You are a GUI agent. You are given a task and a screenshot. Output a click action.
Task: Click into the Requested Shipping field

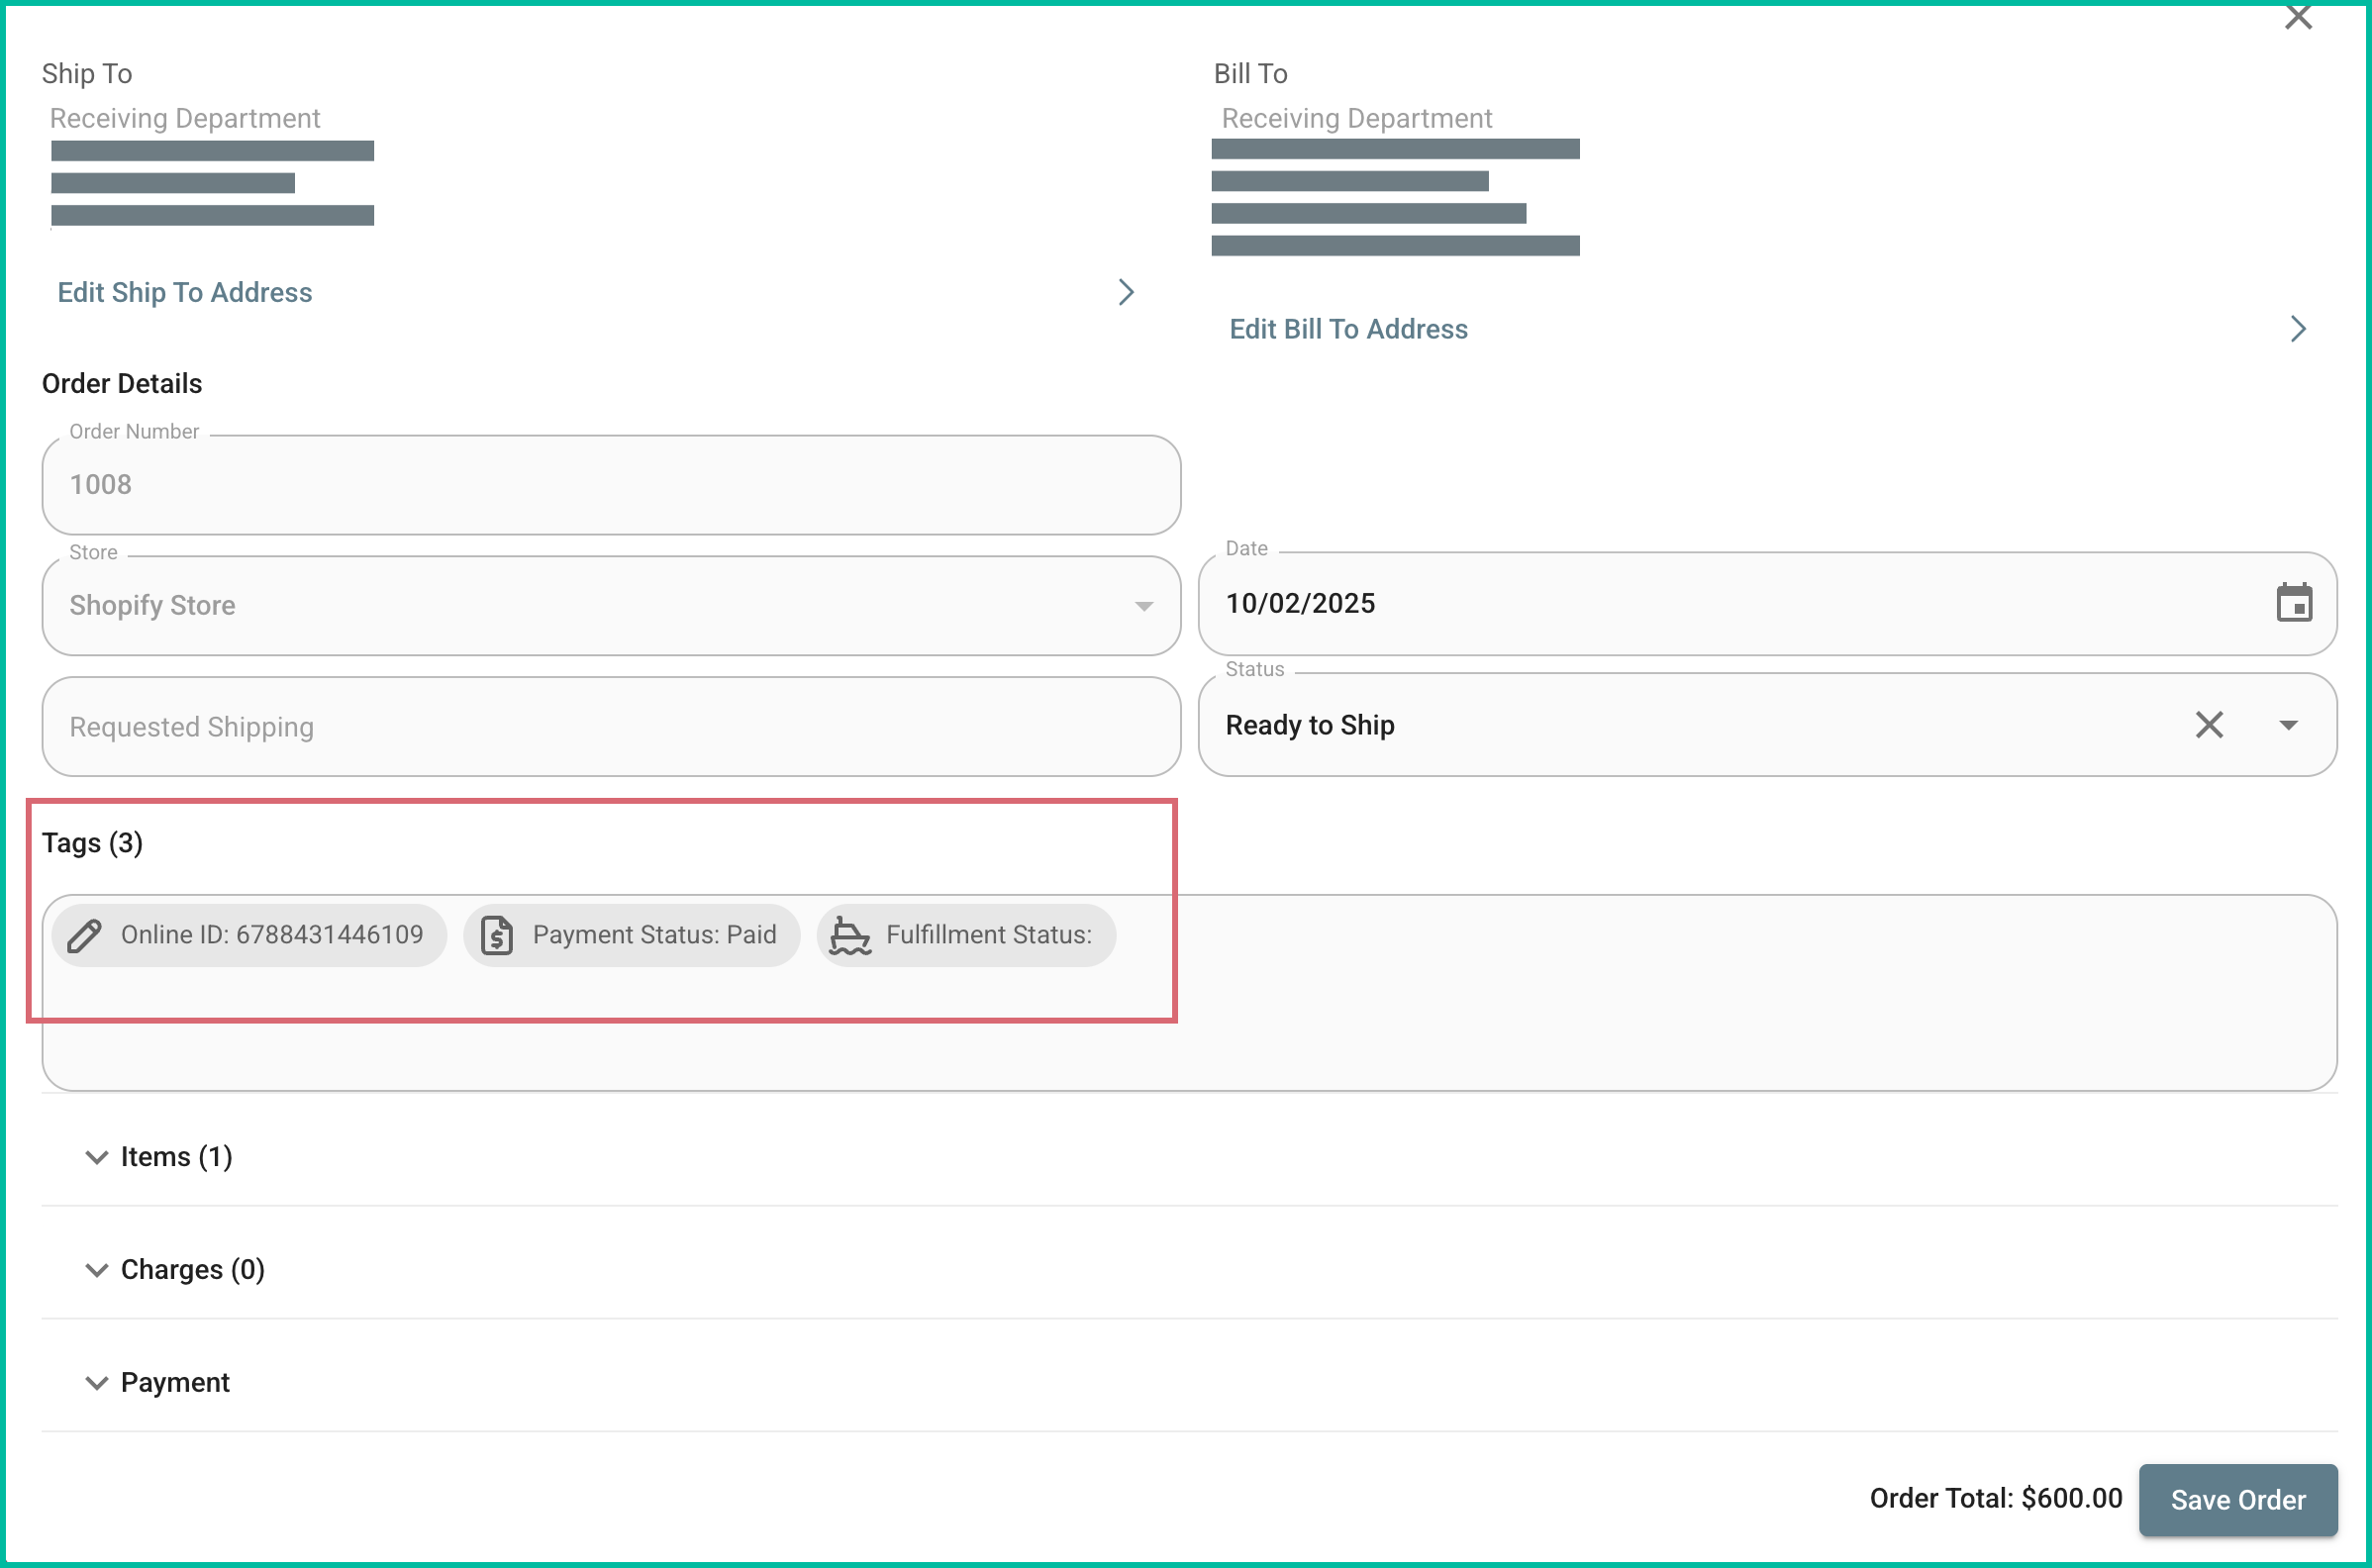(x=611, y=727)
